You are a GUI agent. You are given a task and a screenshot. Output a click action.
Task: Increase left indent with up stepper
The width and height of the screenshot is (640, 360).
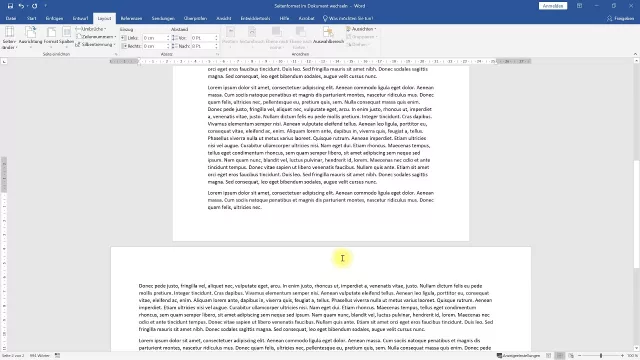(x=168, y=36)
